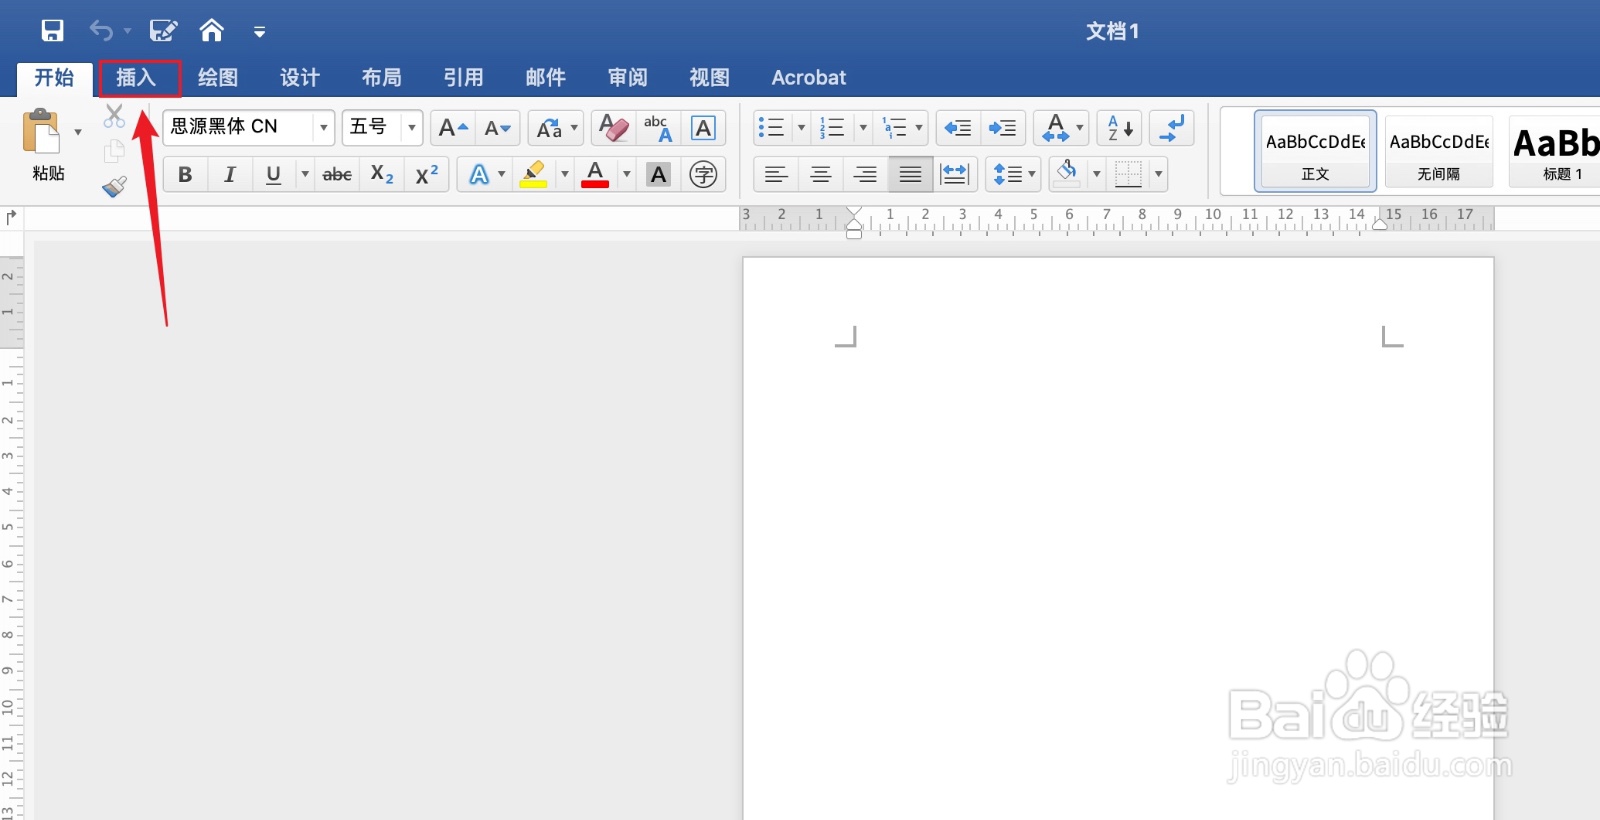Screen dimensions: 1600x820
Task: Click the Enclose Characters circled icon
Action: point(703,174)
